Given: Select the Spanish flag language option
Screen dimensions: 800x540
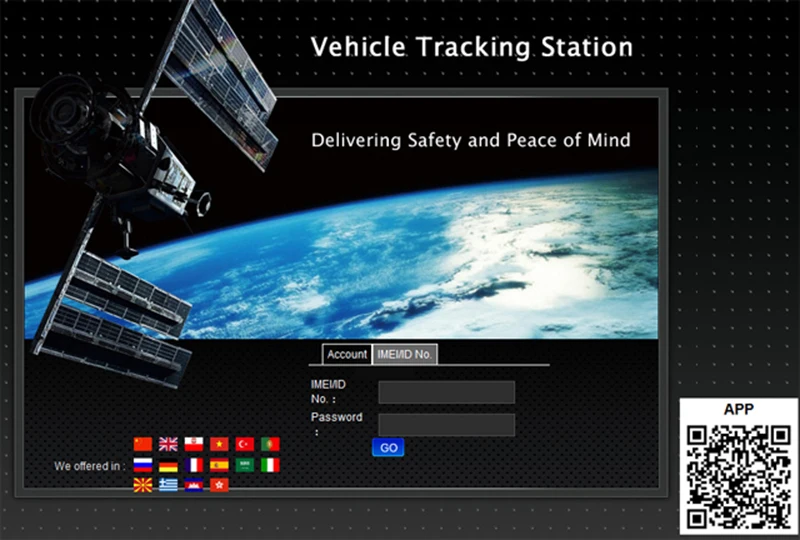Looking at the screenshot, I should click(x=219, y=465).
